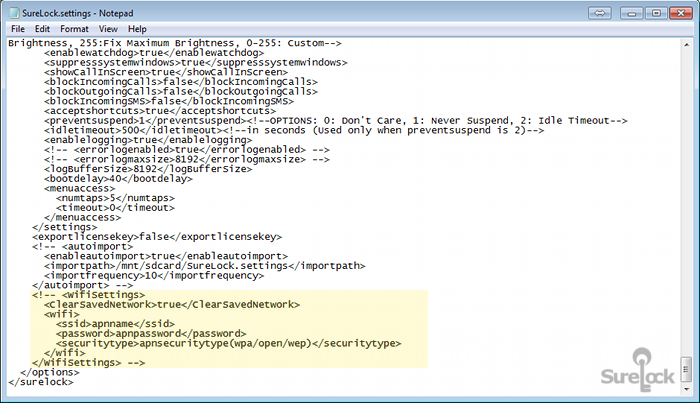Click the showCallInScreen line
Image resolution: width=700 pixels, height=403 pixels.
click(166, 72)
